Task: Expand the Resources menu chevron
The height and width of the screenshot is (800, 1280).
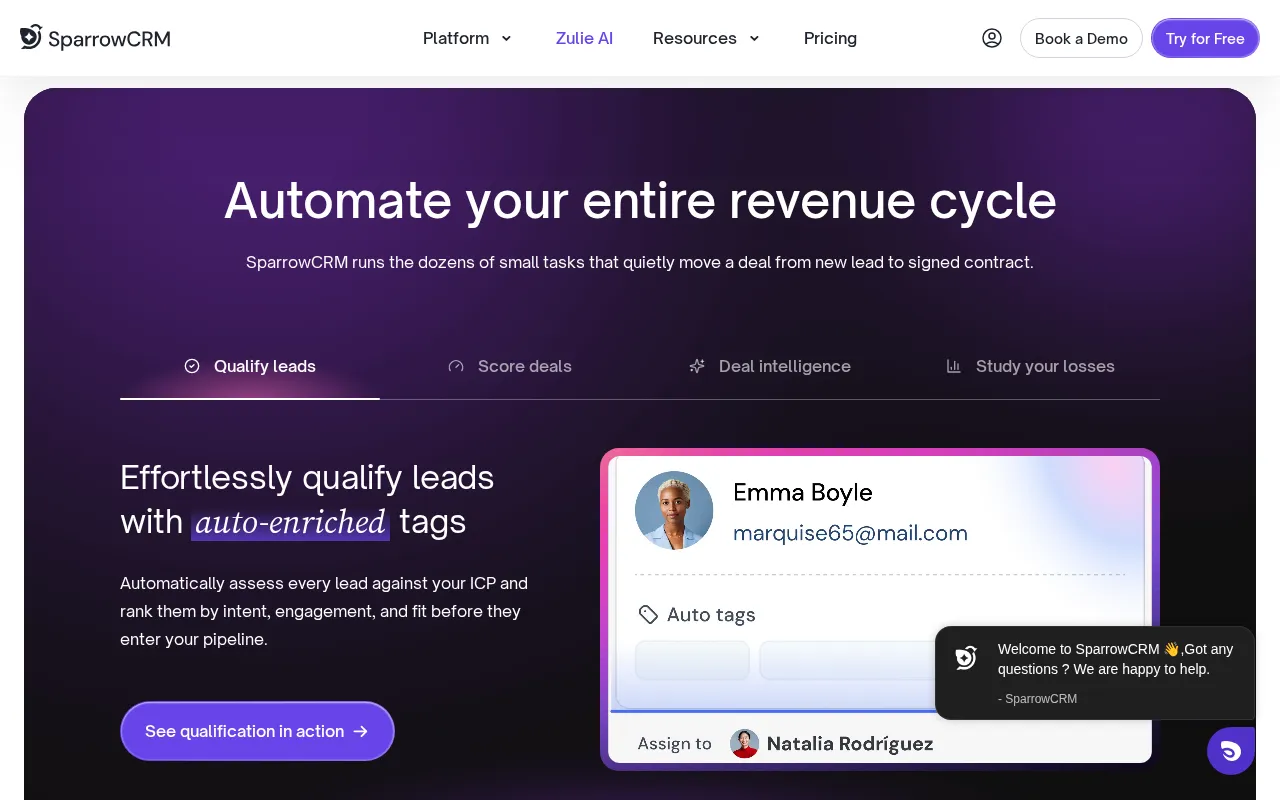Action: pyautogui.click(x=754, y=38)
